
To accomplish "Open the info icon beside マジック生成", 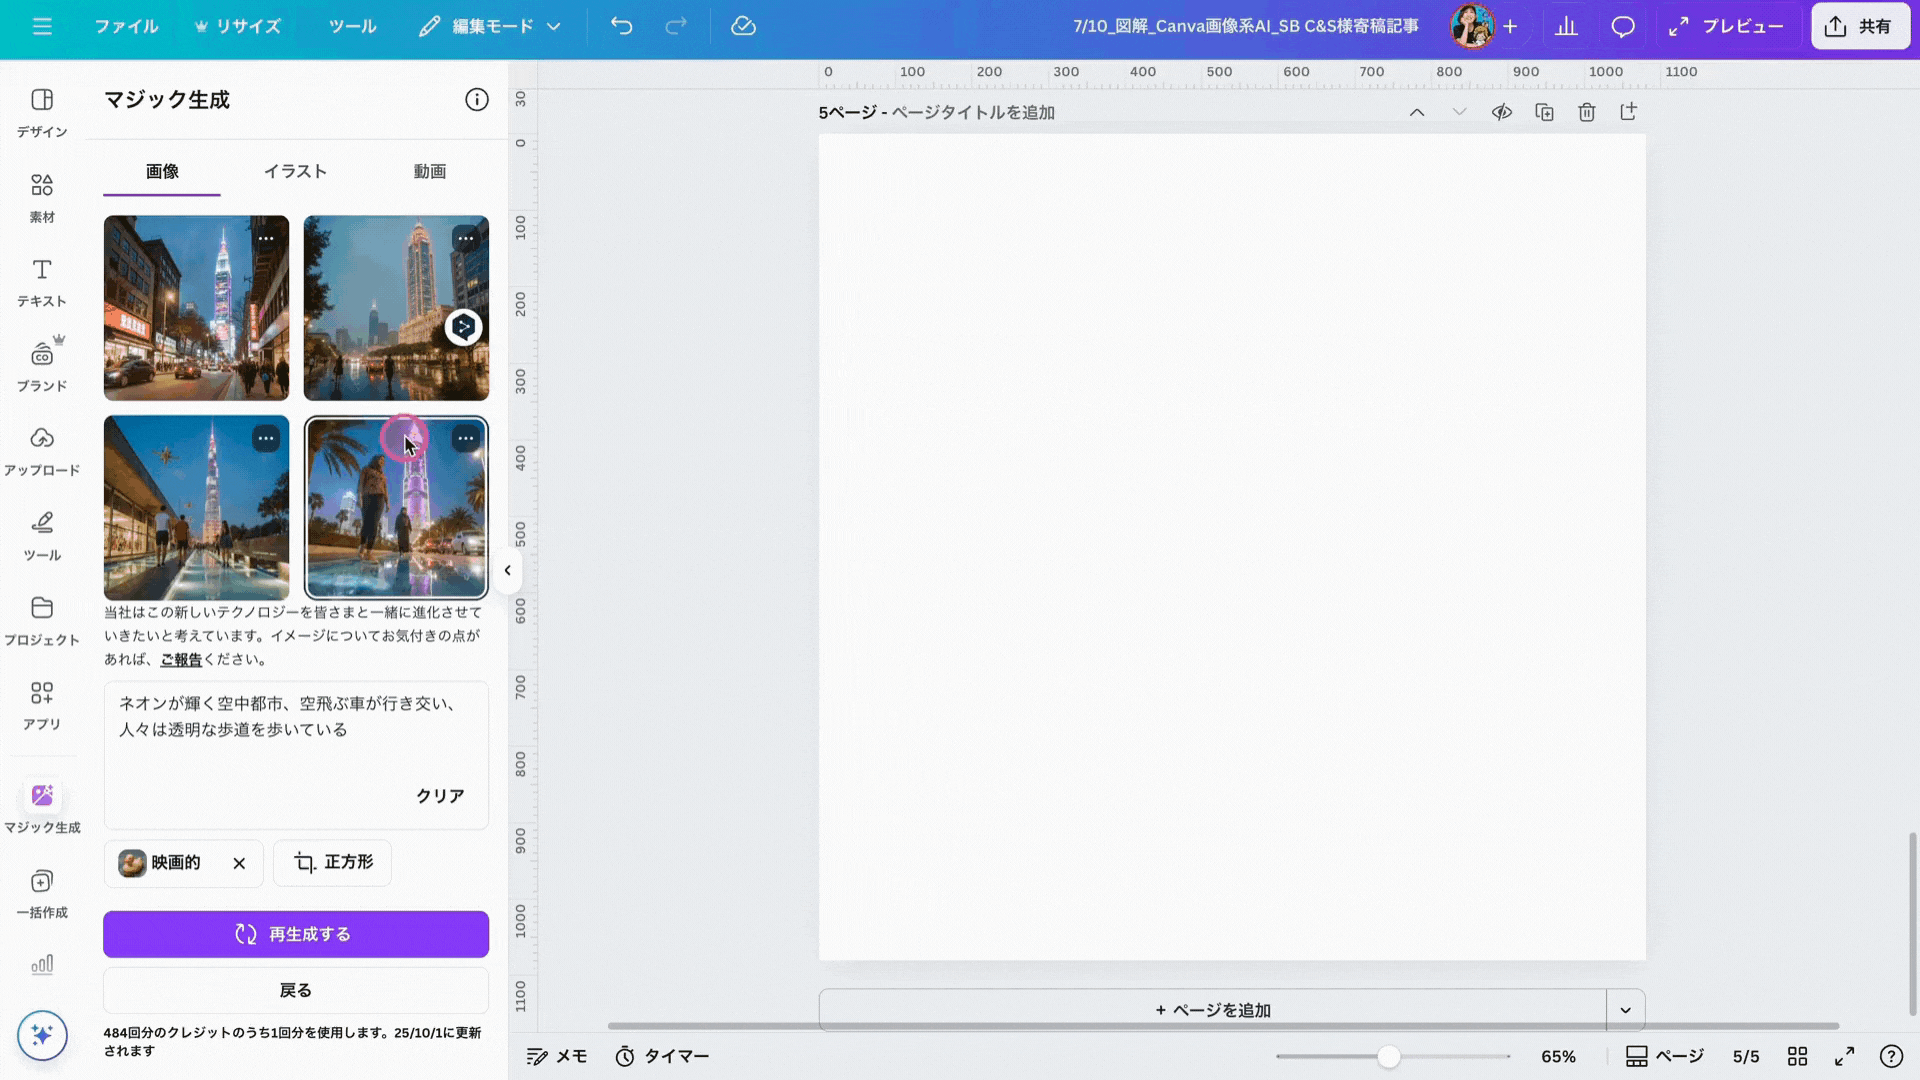I will pyautogui.click(x=476, y=99).
